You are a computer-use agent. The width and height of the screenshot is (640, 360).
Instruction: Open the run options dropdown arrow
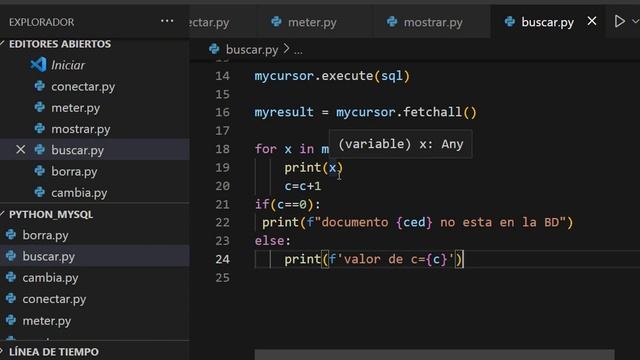pyautogui.click(x=636, y=21)
